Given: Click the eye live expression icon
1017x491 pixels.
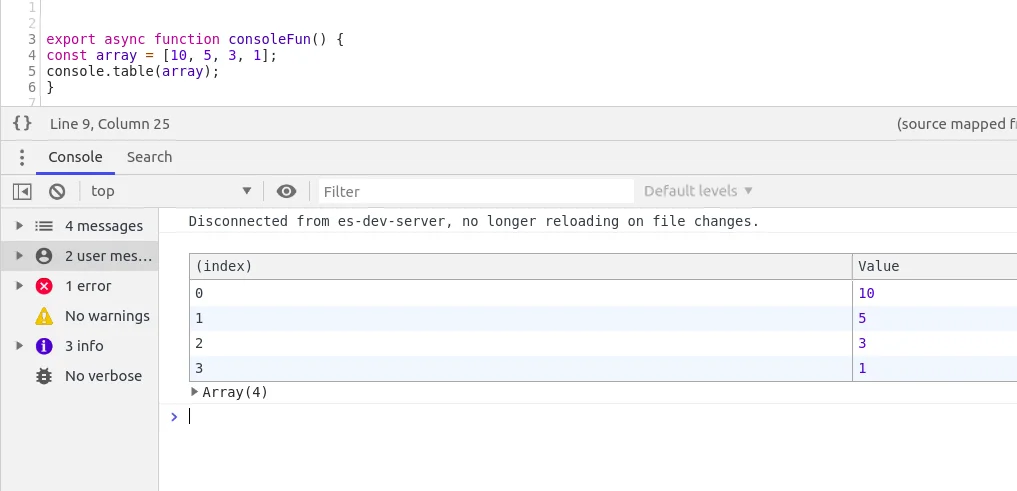Looking at the screenshot, I should pos(287,191).
